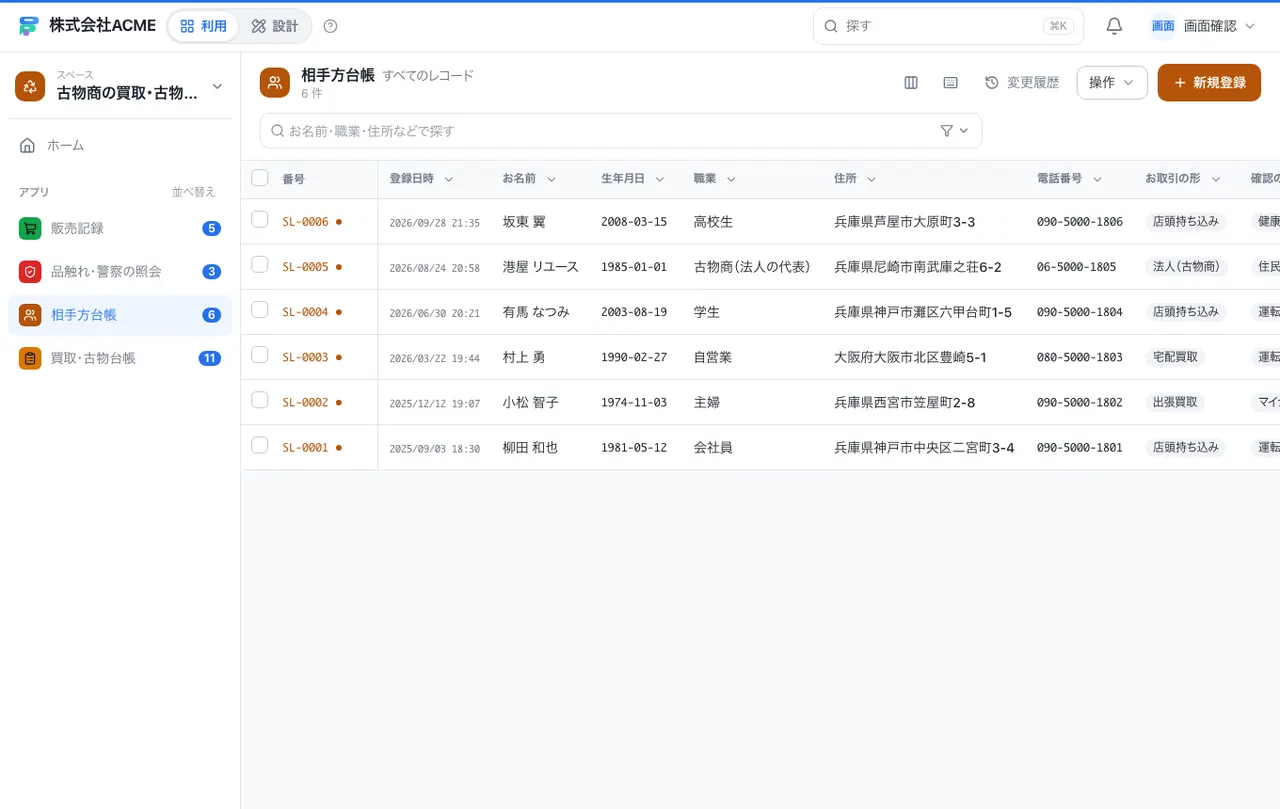Open notifications bell icon
This screenshot has width=1280, height=809.
(x=1114, y=26)
